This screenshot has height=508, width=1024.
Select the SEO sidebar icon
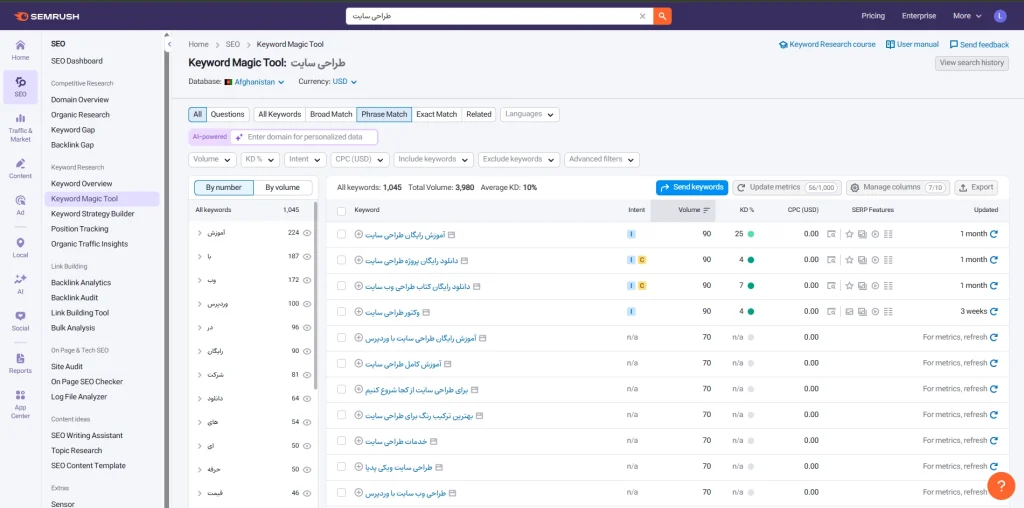click(x=20, y=87)
